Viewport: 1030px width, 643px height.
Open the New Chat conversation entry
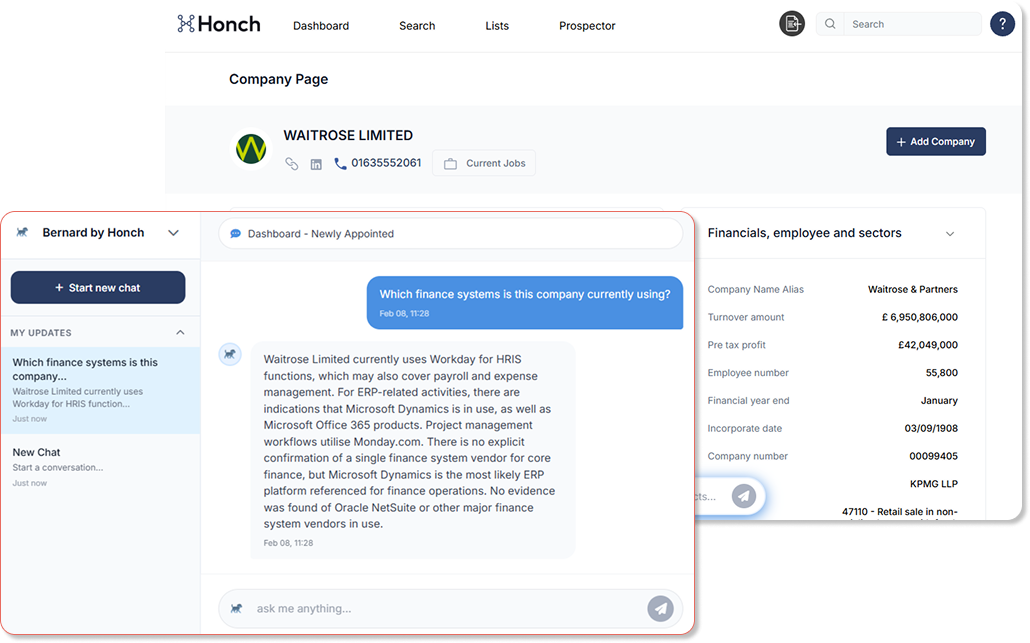coord(101,466)
